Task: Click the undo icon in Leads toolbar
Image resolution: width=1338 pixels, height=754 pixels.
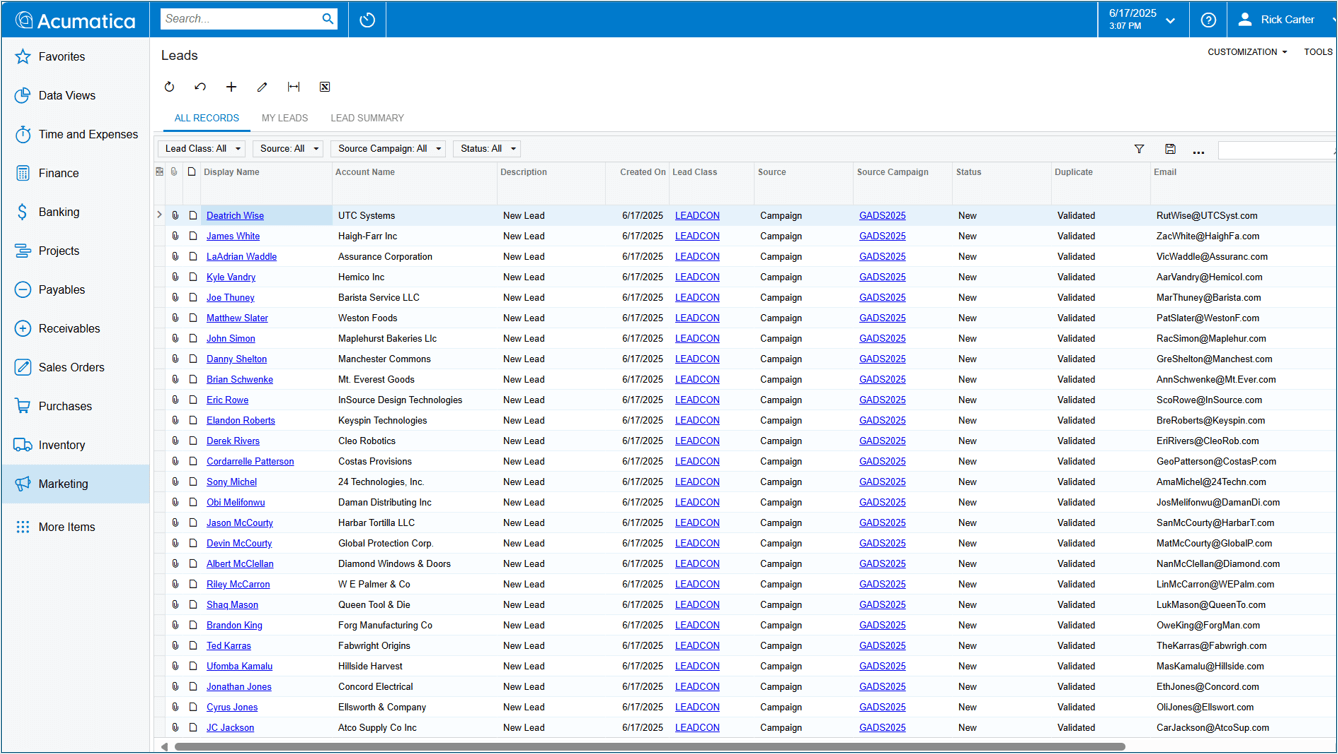Action: 200,87
